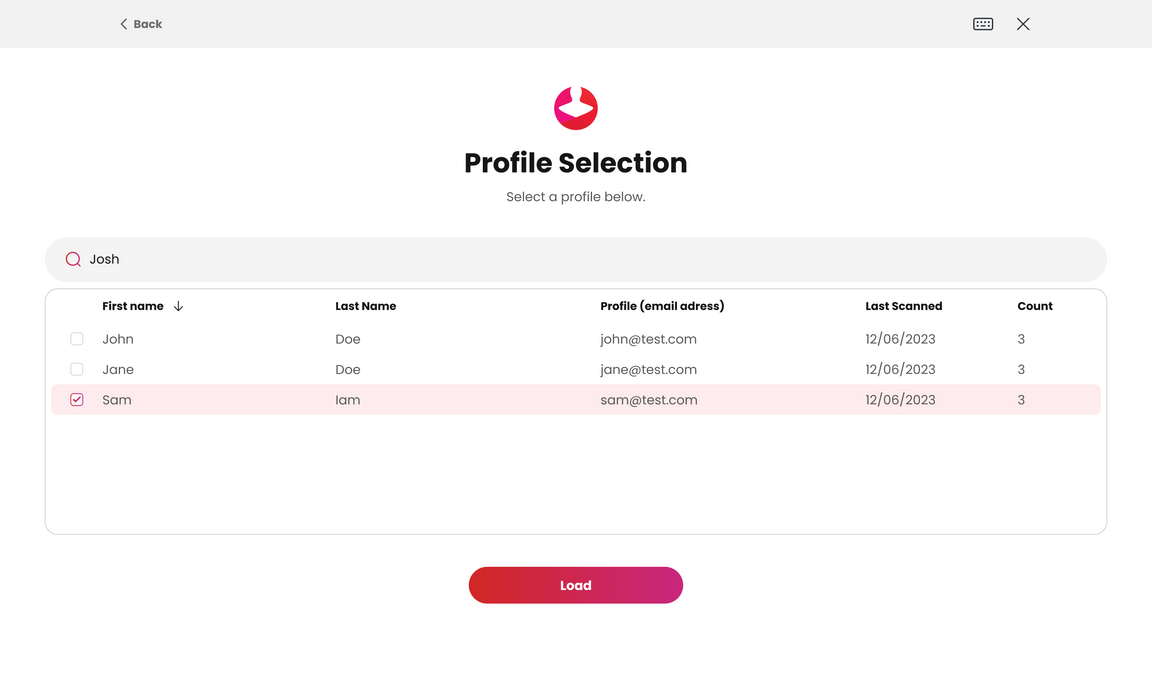This screenshot has width=1152, height=690.
Task: Click the First name column header
Action: (x=133, y=306)
